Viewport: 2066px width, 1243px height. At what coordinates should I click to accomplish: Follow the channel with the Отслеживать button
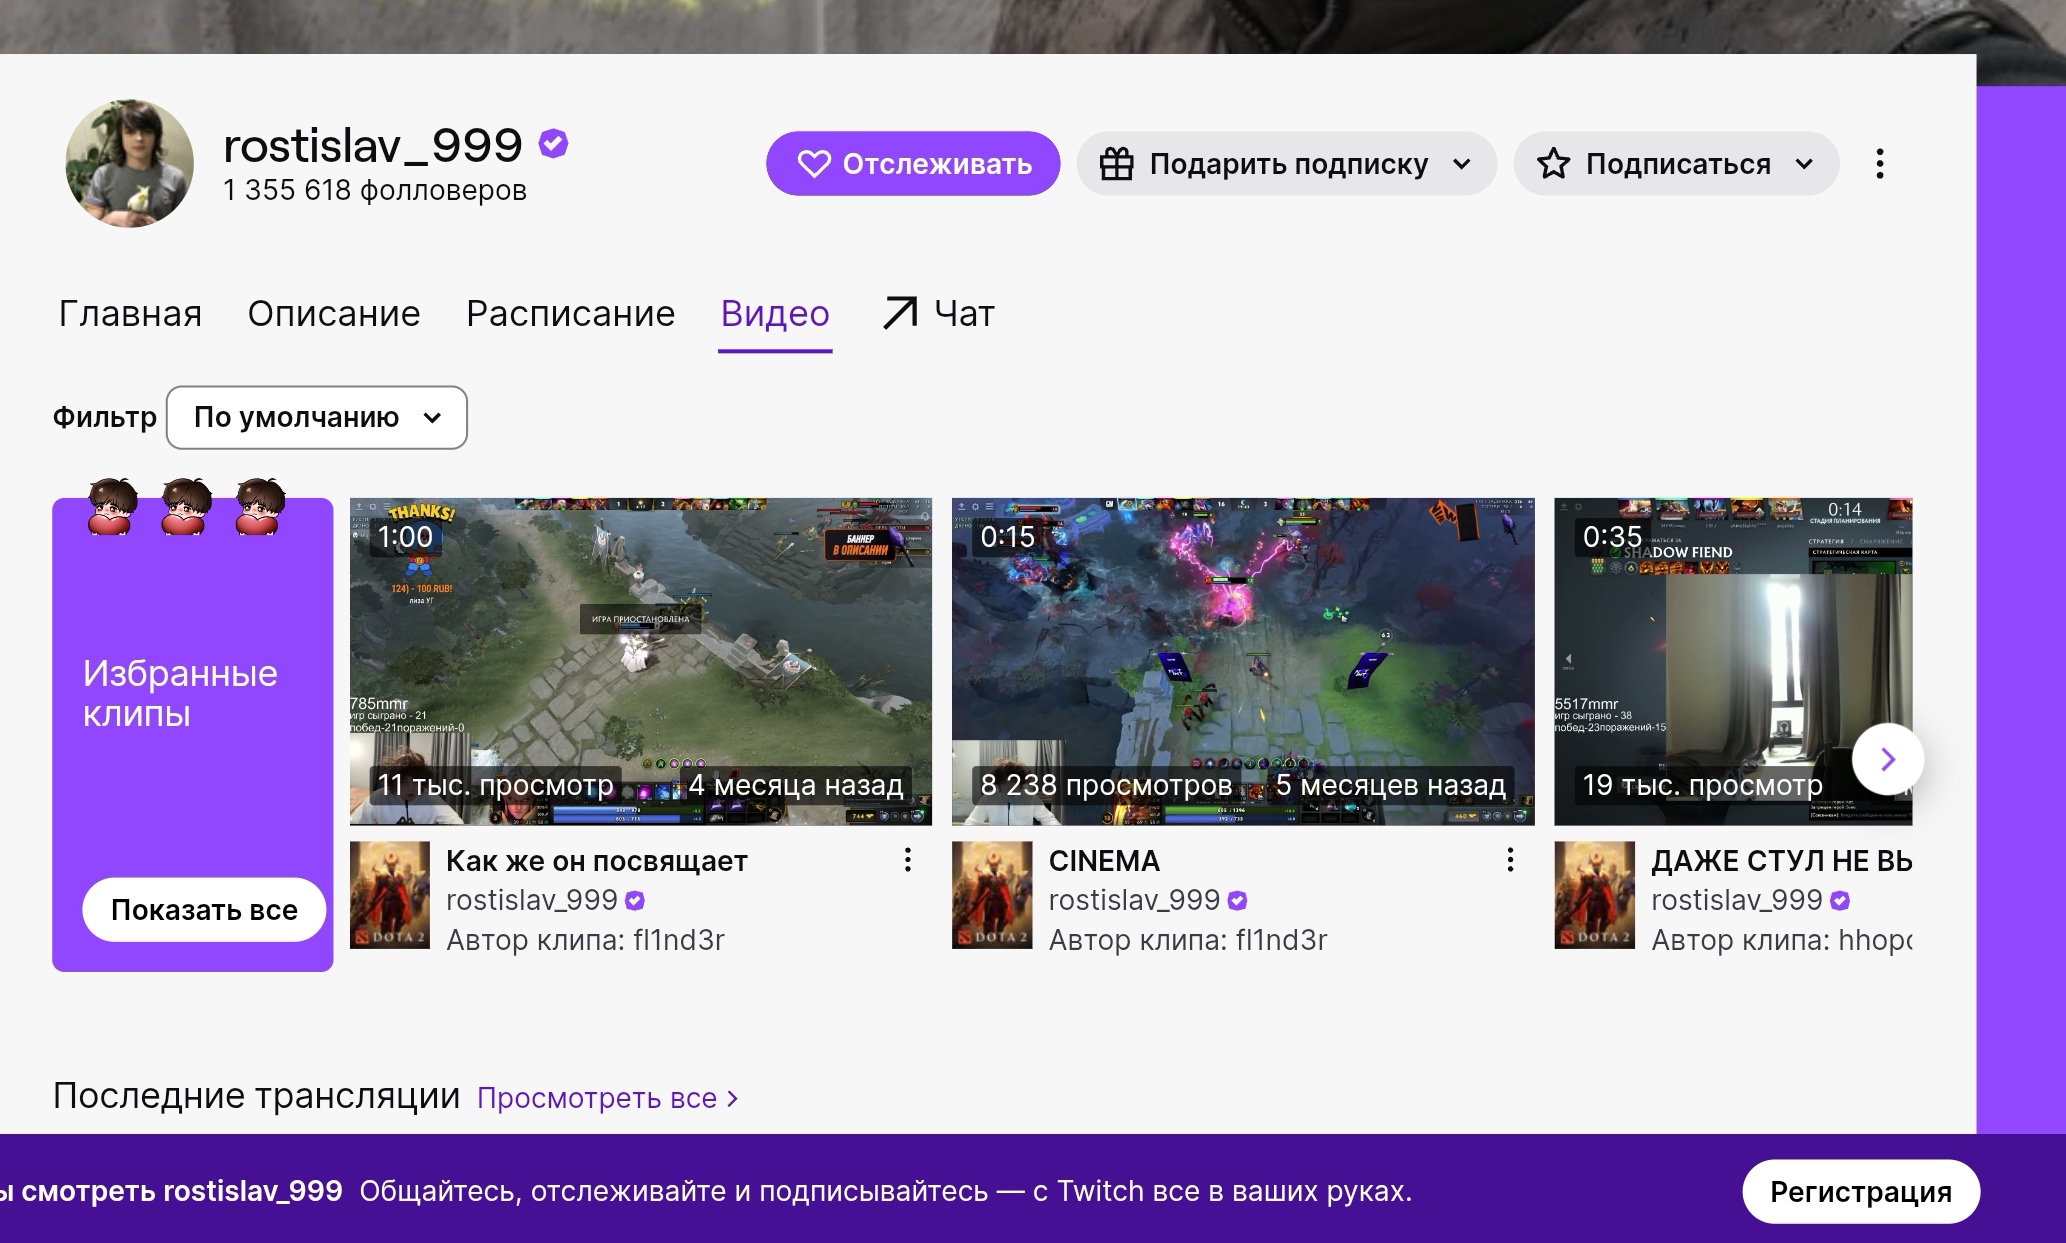(x=913, y=164)
